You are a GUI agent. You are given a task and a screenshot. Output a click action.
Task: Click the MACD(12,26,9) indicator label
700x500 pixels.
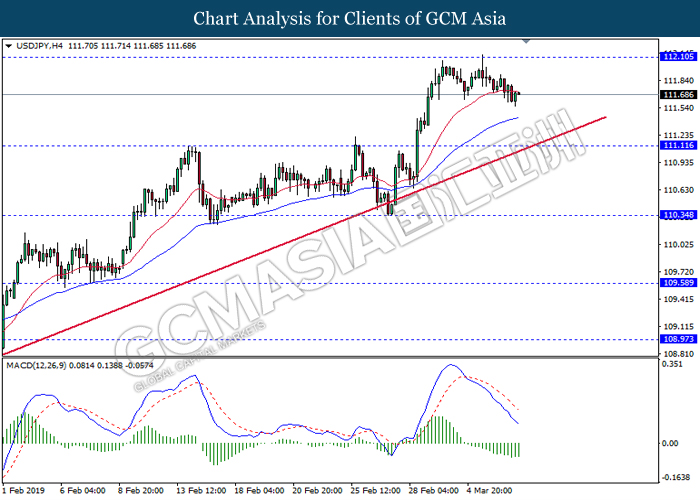click(36, 366)
